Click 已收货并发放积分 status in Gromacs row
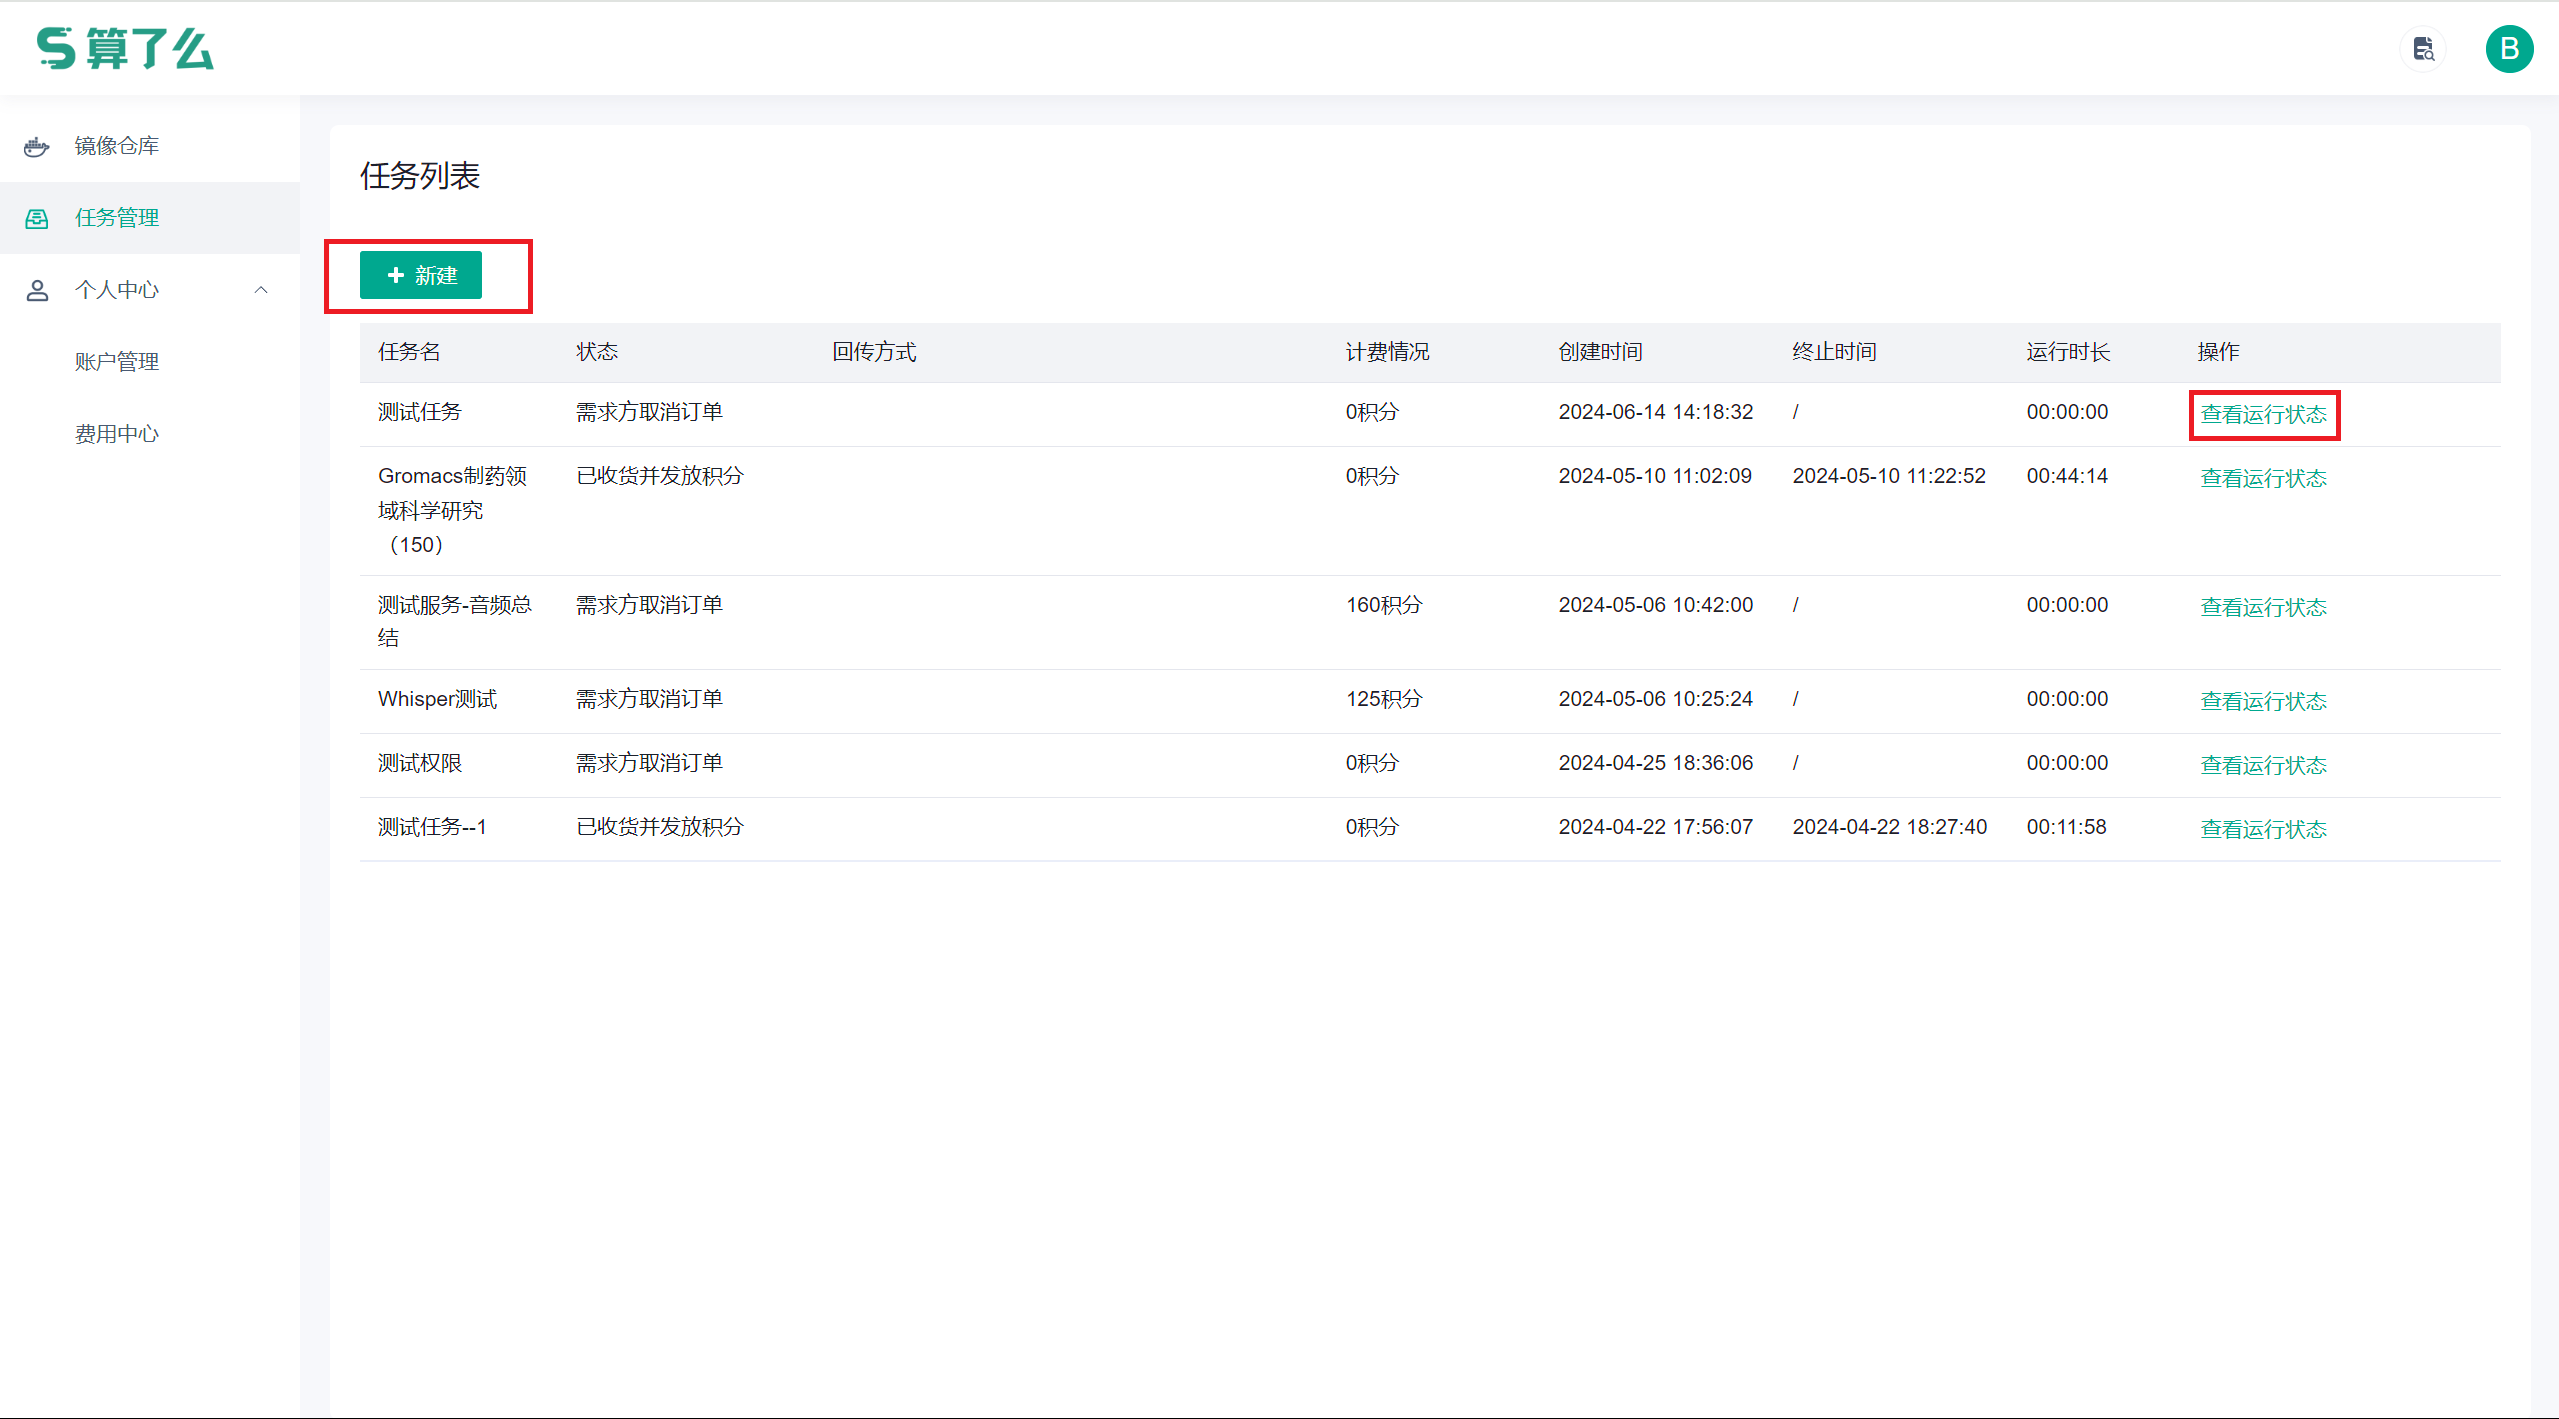 point(660,476)
